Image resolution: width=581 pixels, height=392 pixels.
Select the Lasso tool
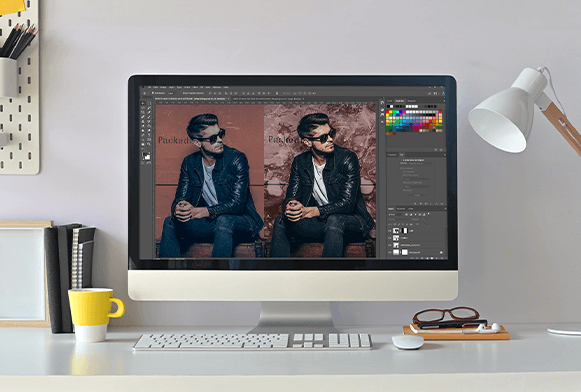[x=143, y=108]
